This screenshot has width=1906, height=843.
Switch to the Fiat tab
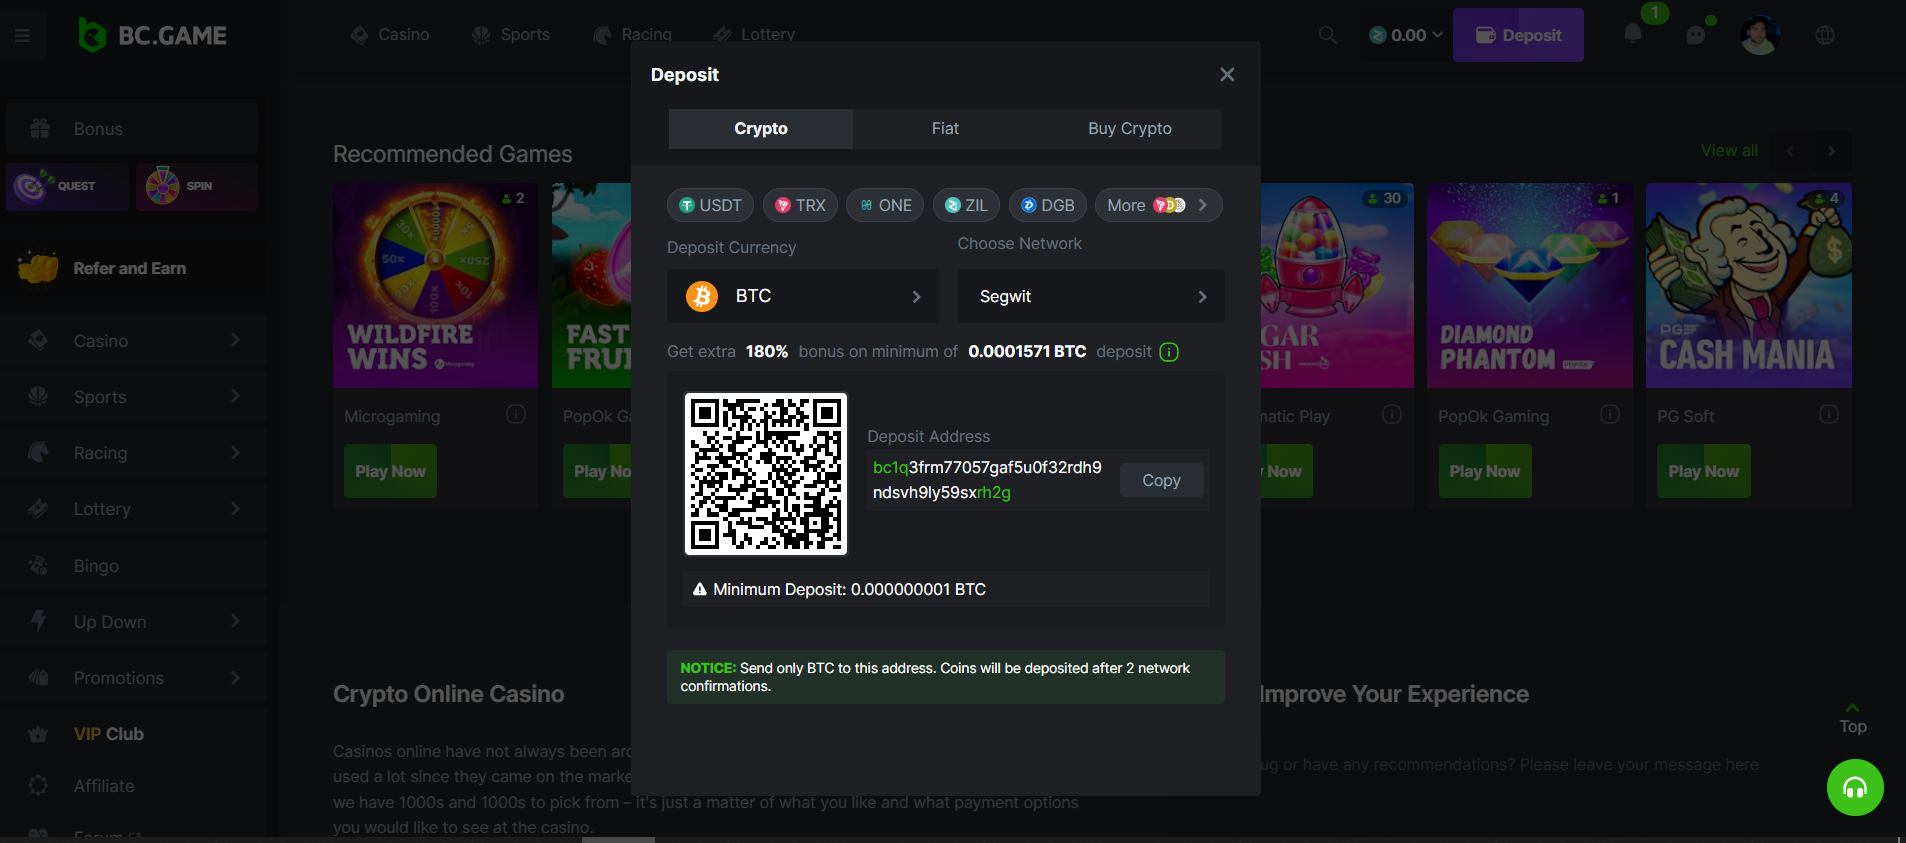tap(945, 129)
